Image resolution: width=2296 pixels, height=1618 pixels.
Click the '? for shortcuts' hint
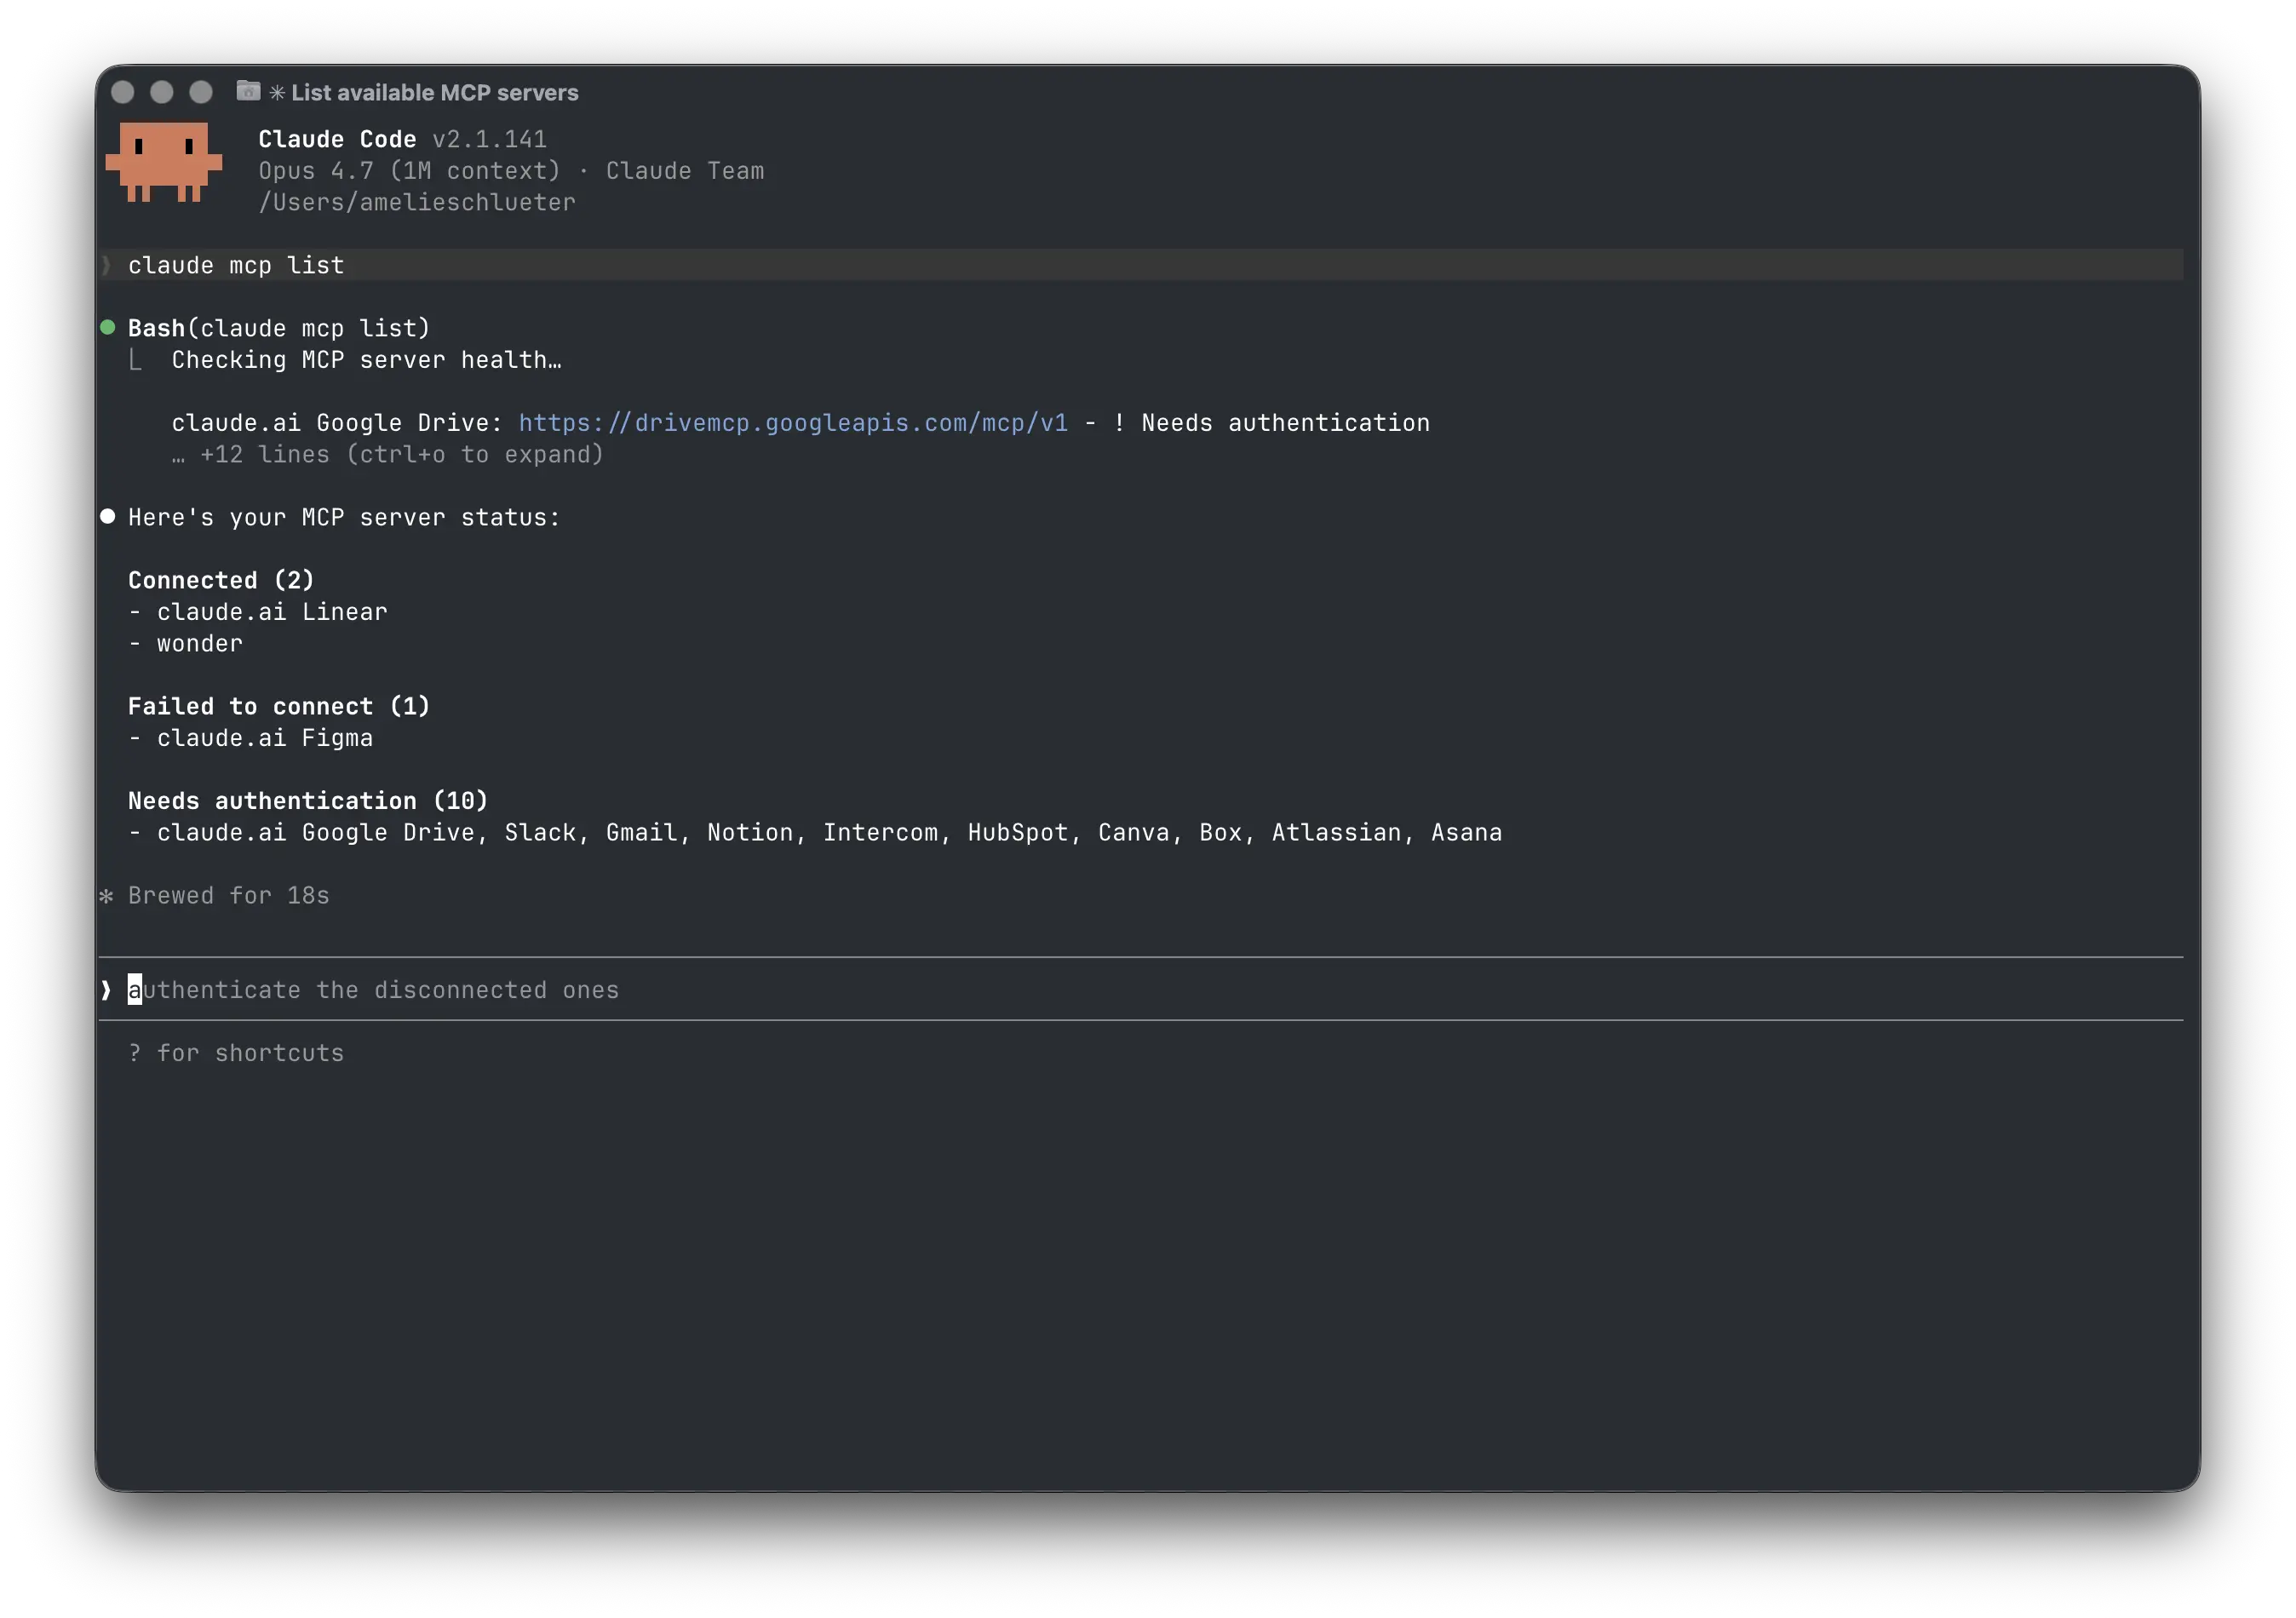236,1053
